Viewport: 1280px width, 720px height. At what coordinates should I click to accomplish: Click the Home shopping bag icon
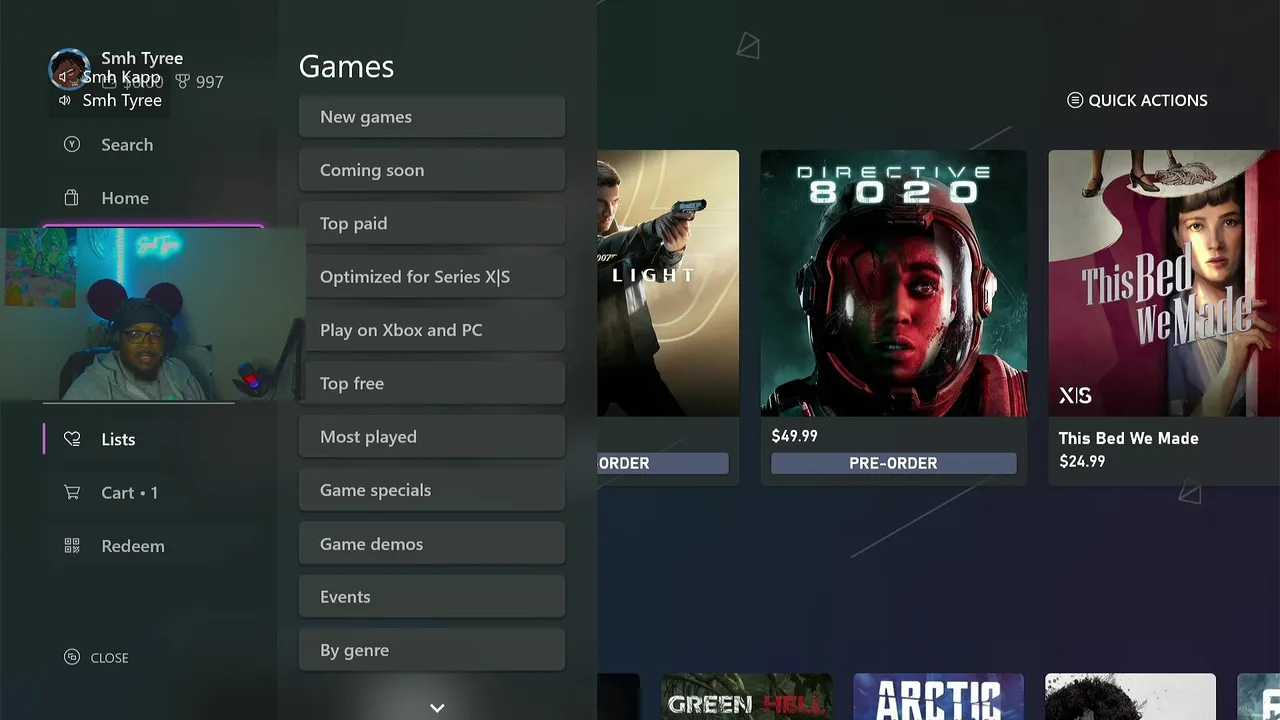[72, 197]
